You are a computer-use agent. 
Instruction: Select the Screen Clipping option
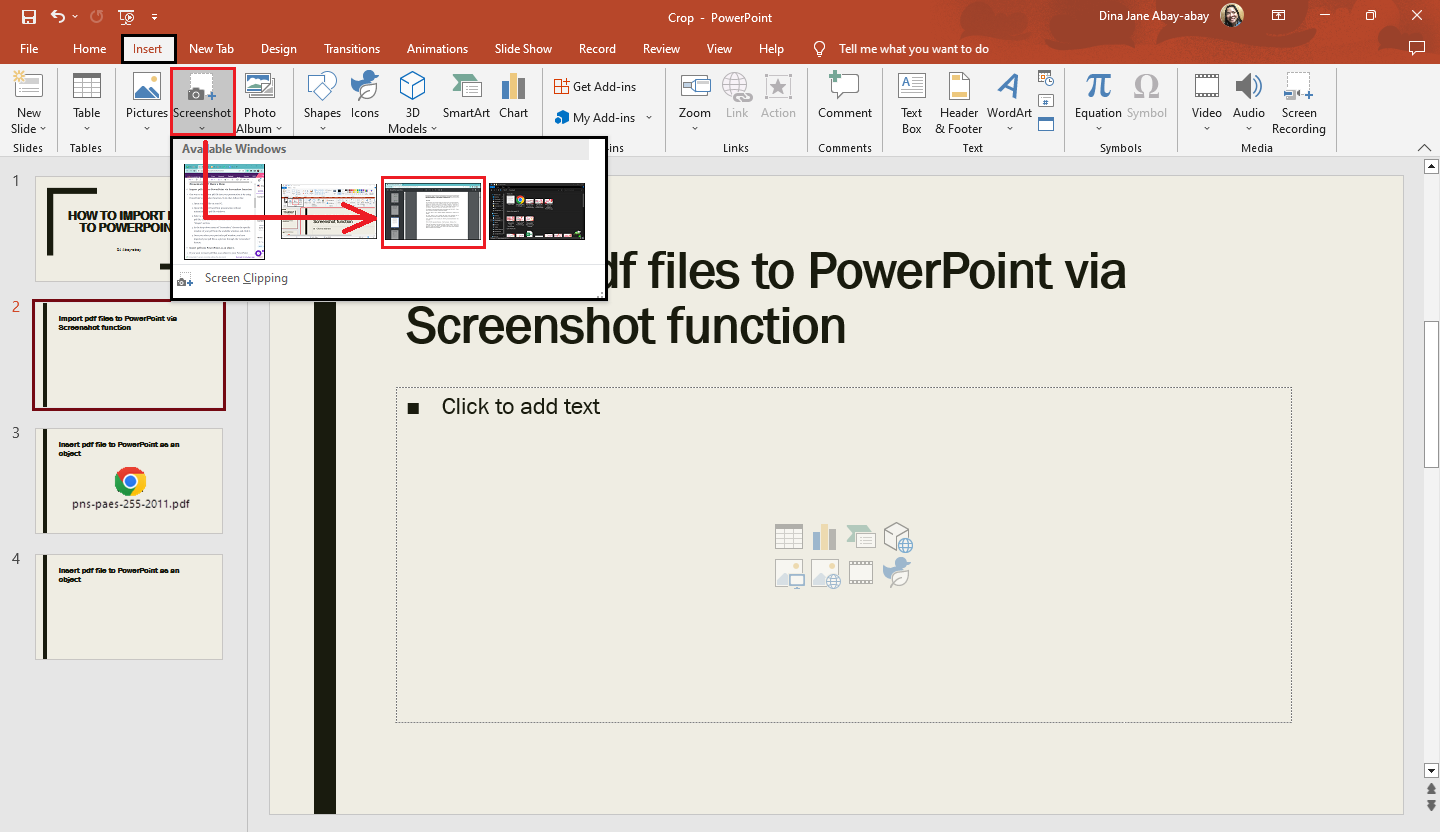246,278
